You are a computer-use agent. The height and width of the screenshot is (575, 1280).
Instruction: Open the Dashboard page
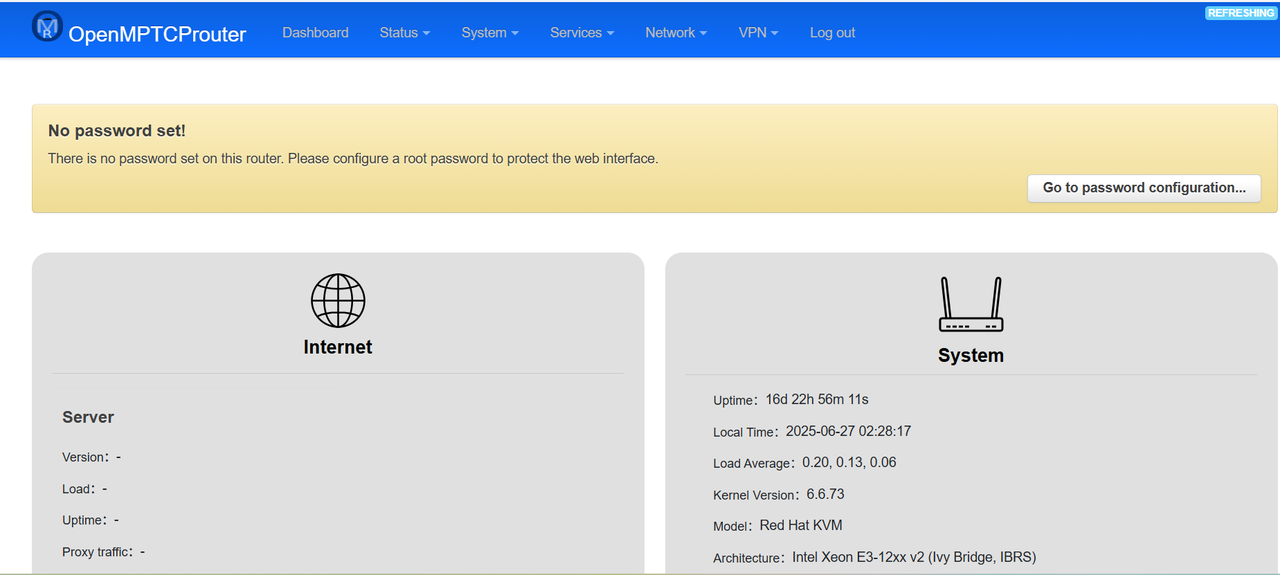(x=315, y=32)
